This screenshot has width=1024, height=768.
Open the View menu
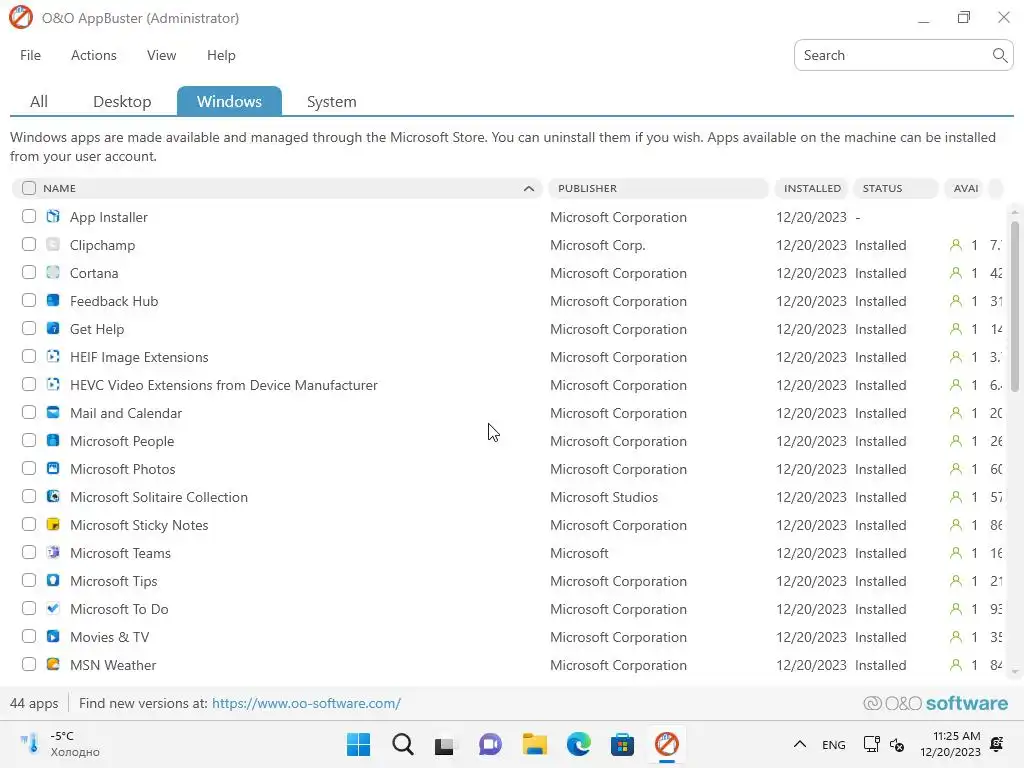coord(161,56)
